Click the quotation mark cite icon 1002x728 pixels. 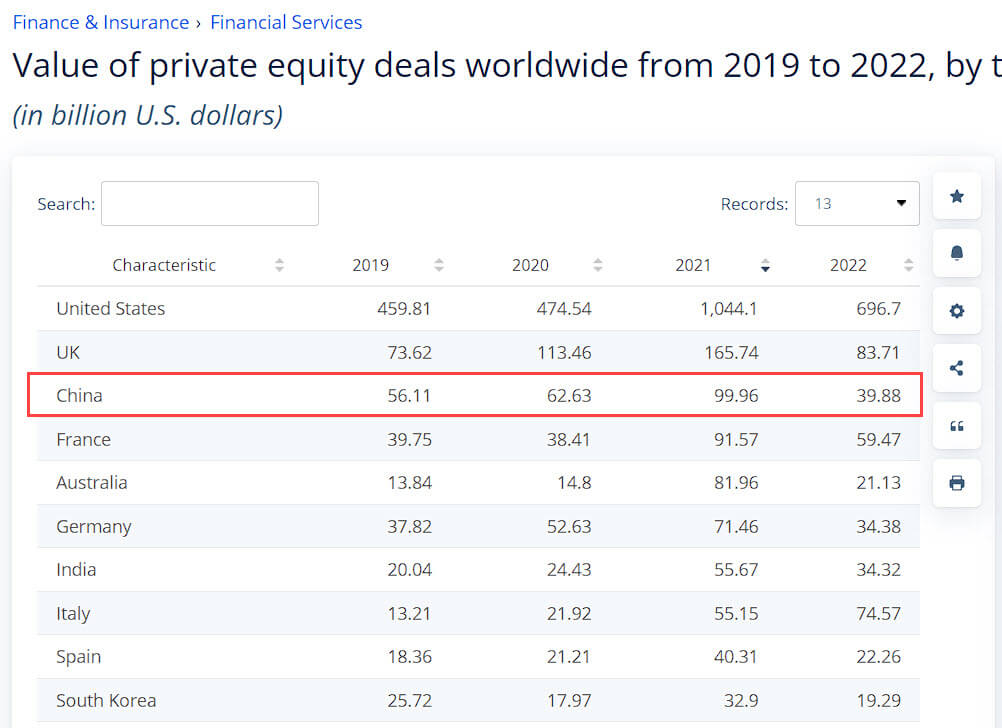957,426
